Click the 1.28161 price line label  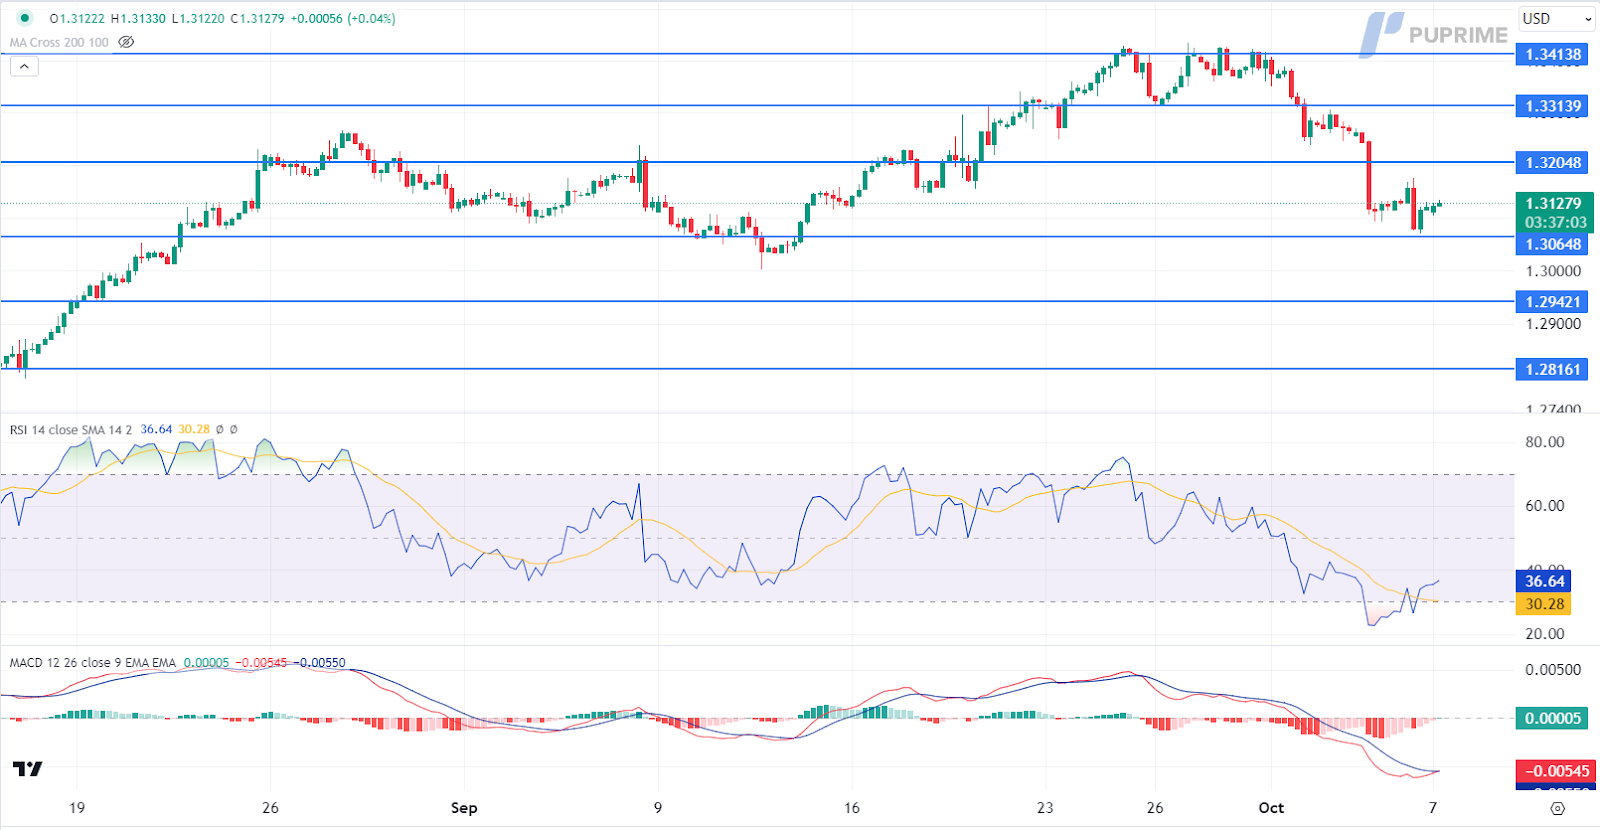point(1552,370)
